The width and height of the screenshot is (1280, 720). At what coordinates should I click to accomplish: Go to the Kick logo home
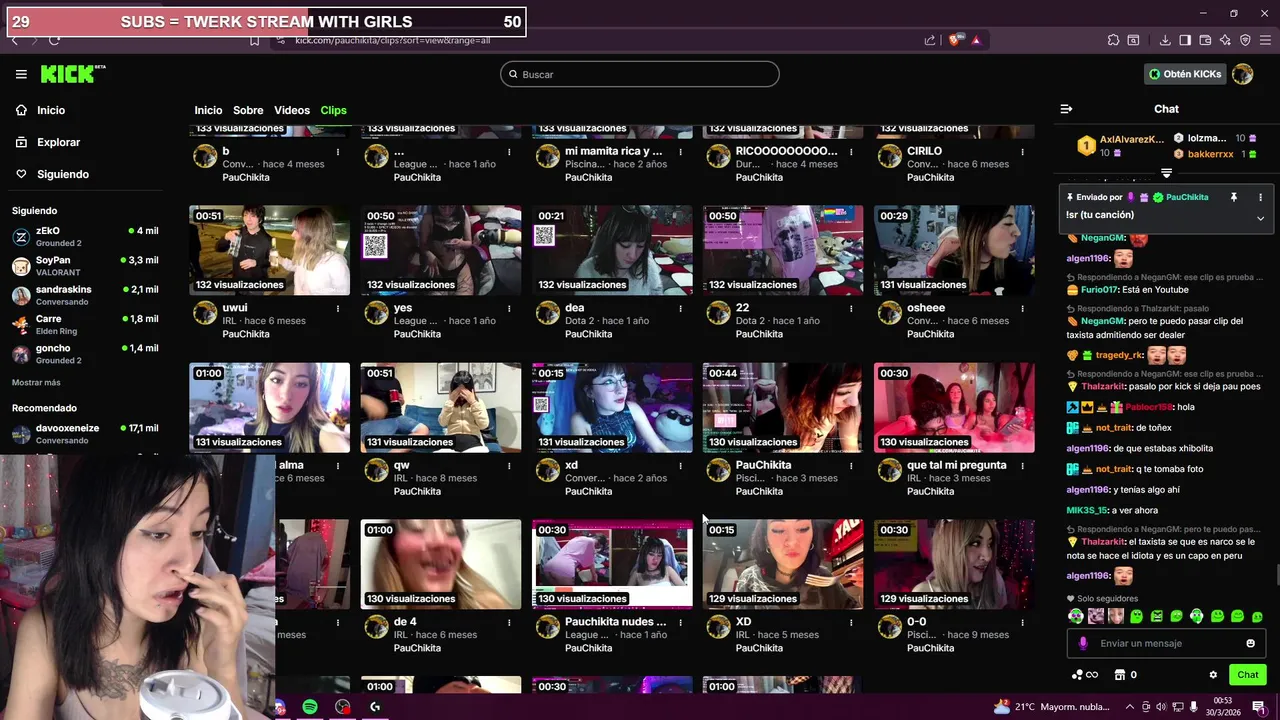tap(72, 74)
